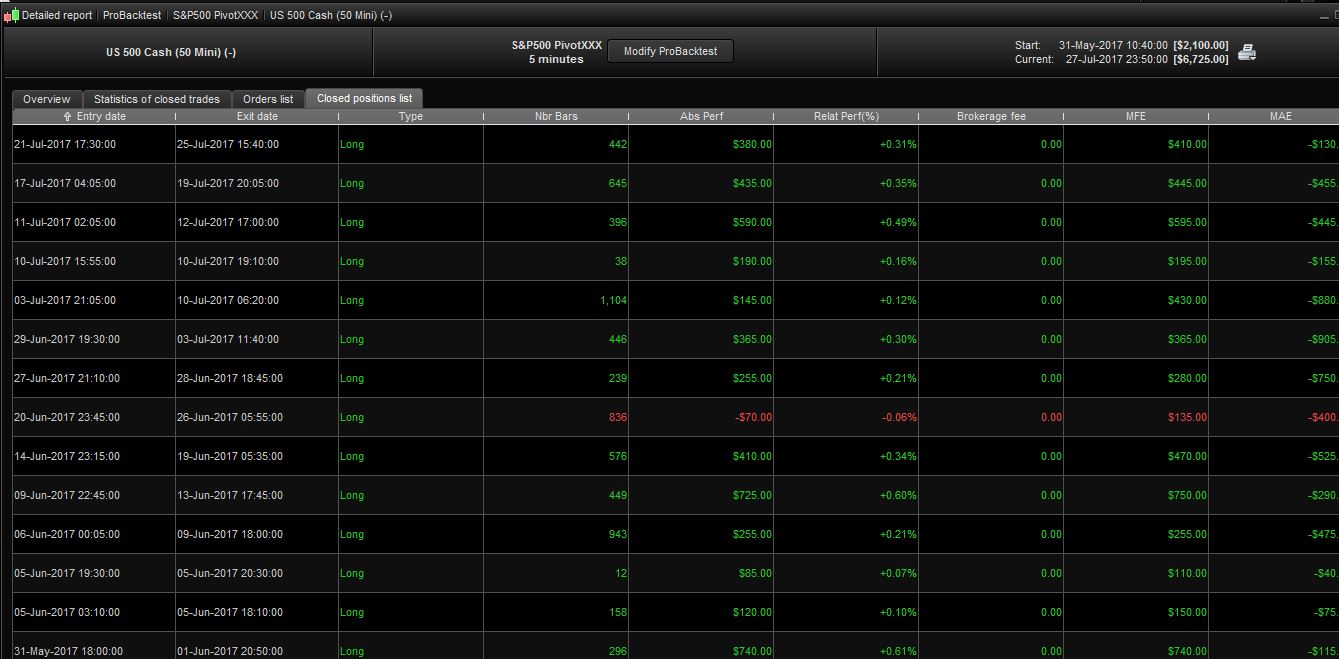This screenshot has height=659, width=1339.
Task: Click the '5 minutes' timeframe label
Action: point(556,59)
